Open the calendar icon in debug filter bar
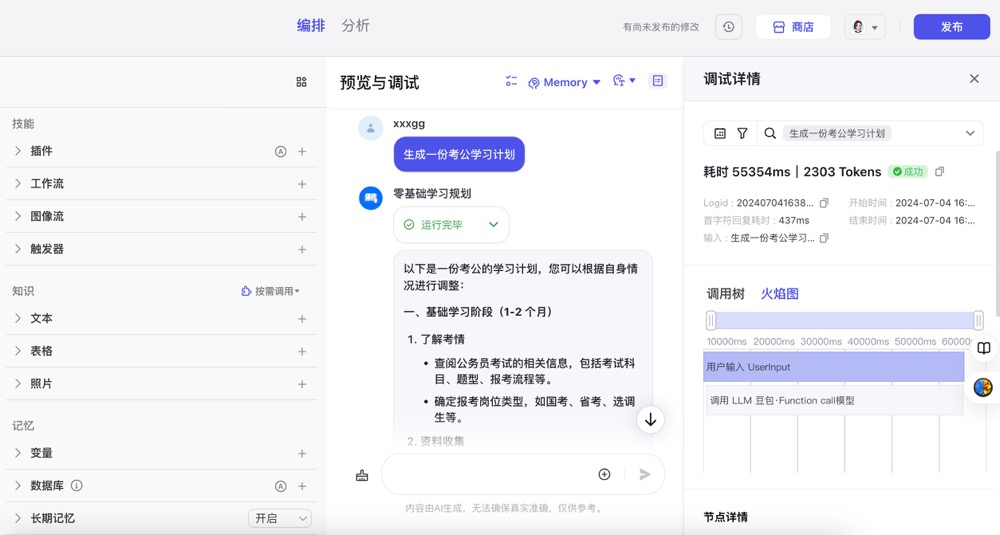The image size is (1000, 535). (720, 133)
